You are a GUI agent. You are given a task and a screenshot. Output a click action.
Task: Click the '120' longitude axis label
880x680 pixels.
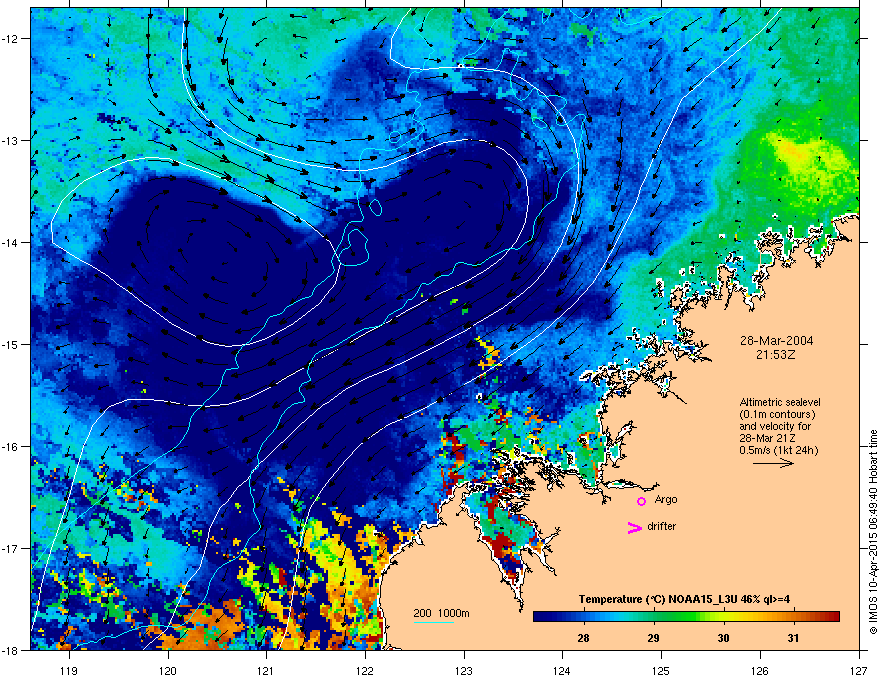168,670
